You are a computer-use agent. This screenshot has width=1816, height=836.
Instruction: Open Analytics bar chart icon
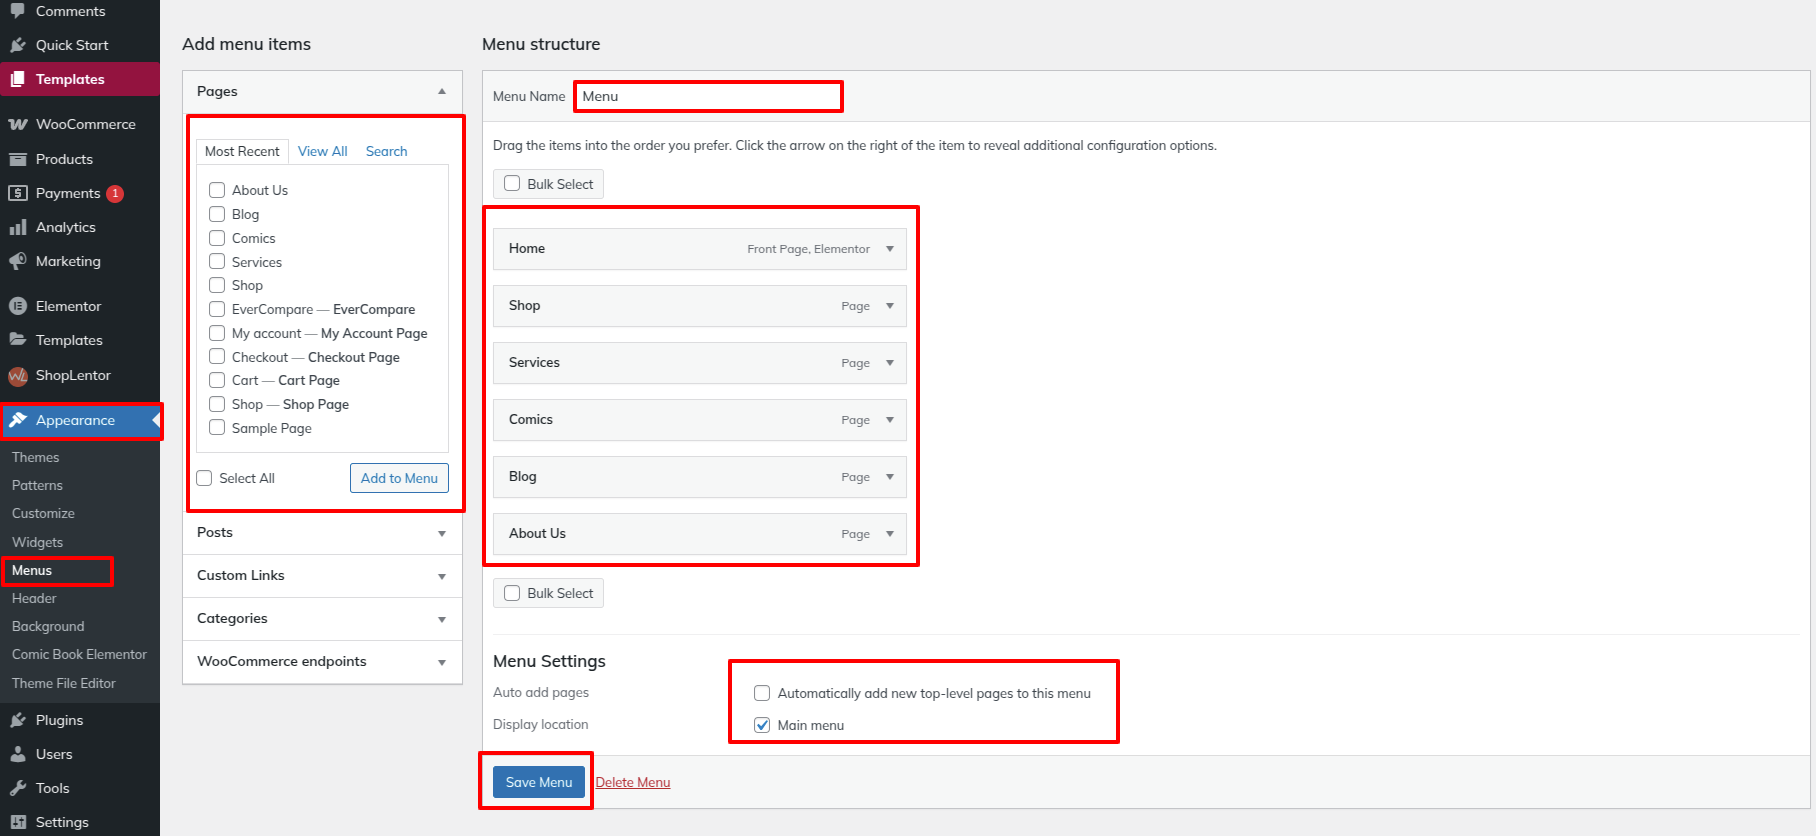(x=18, y=227)
